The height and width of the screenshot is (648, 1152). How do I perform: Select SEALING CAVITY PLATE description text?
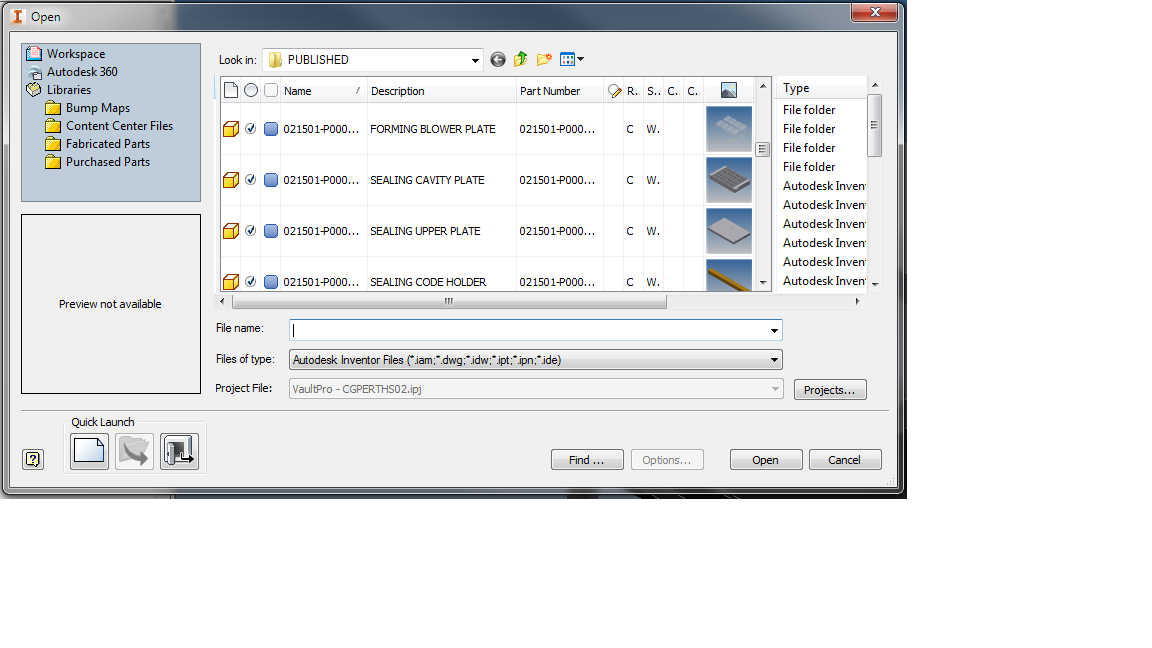coord(427,180)
